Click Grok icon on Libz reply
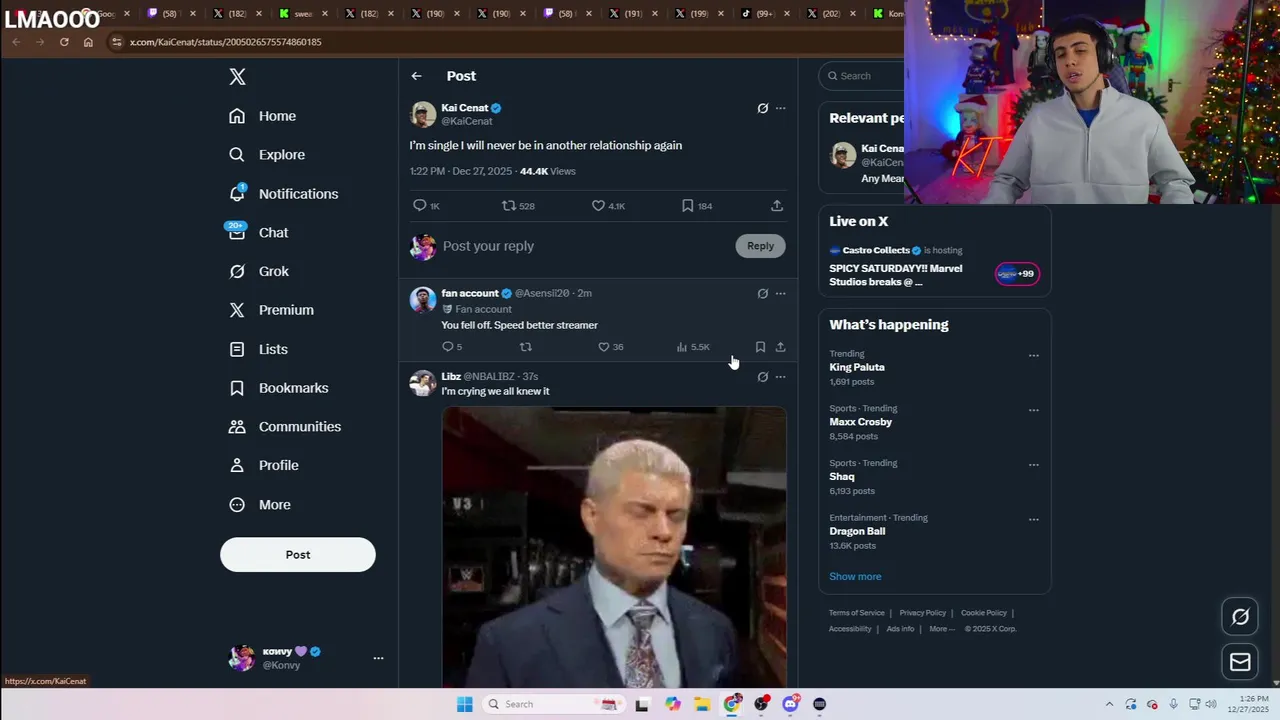The image size is (1280, 720). [x=762, y=377]
